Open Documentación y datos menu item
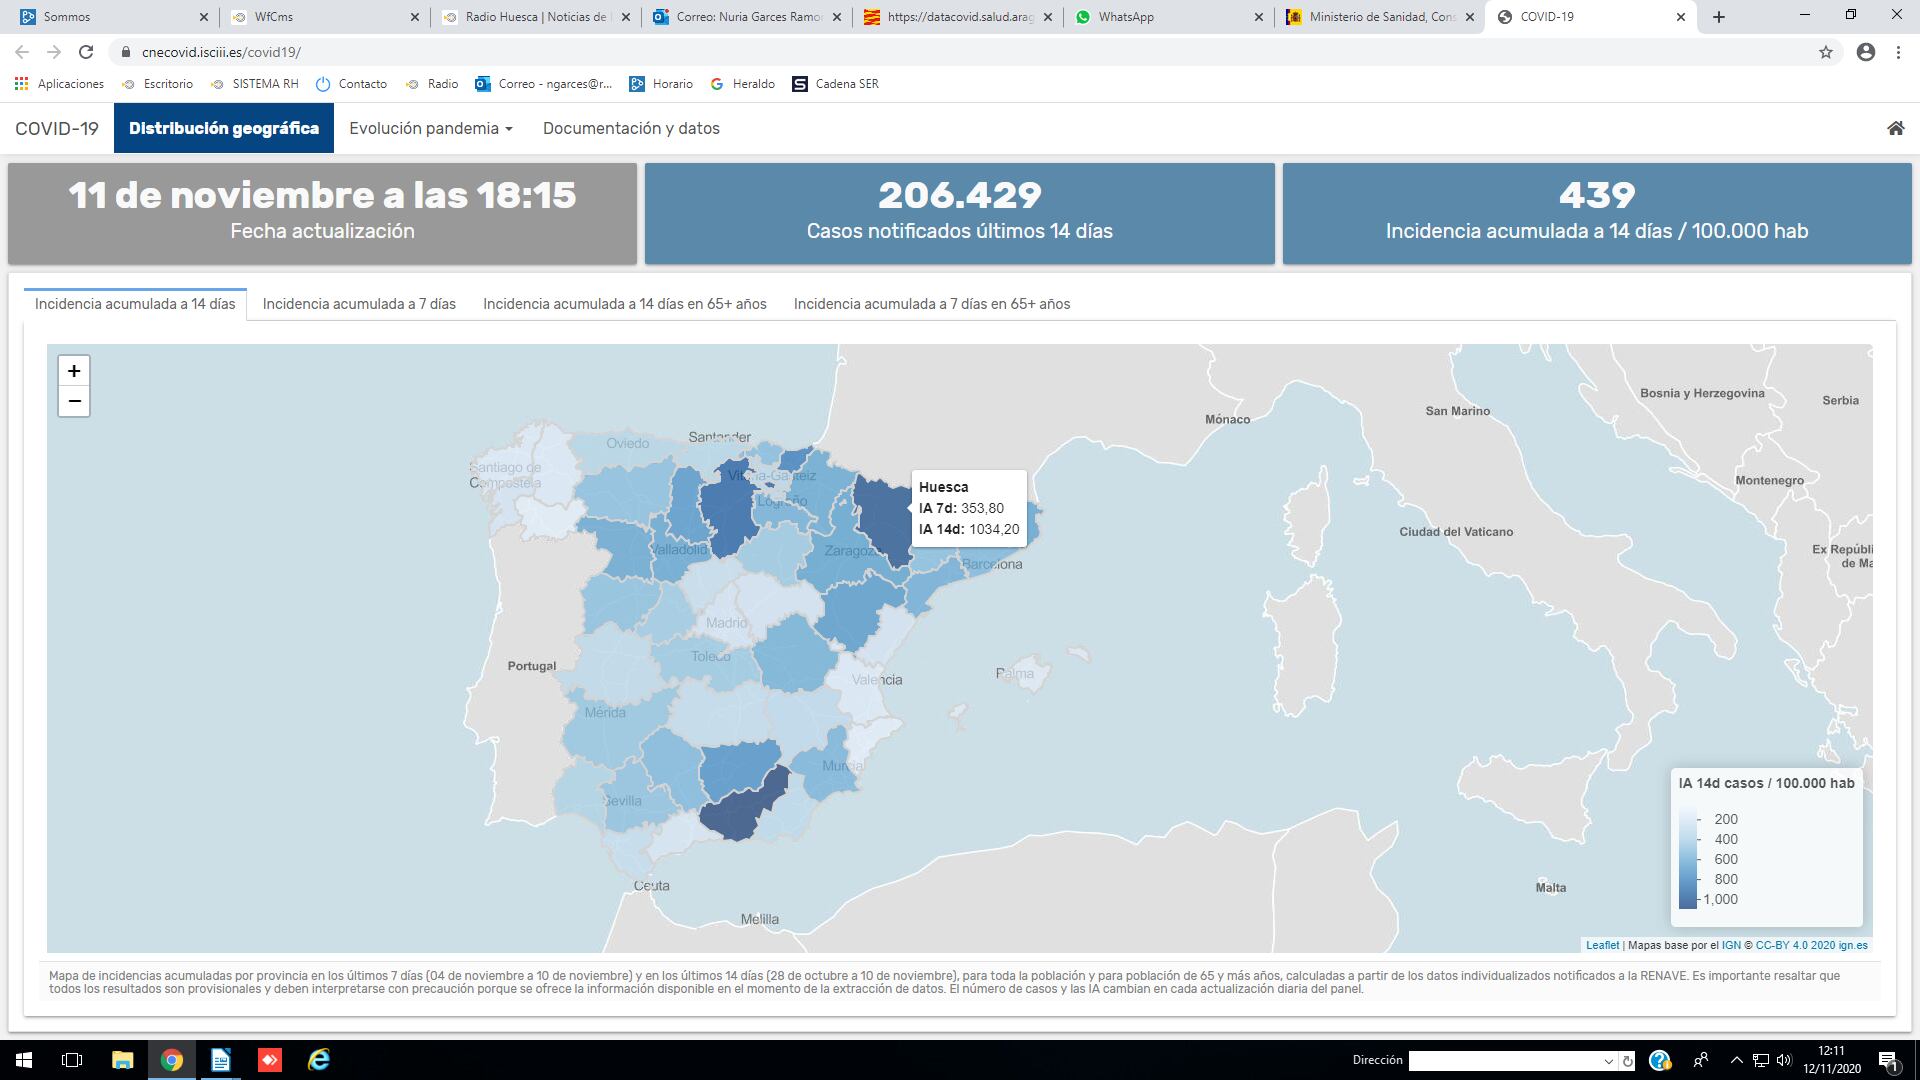The height and width of the screenshot is (1080, 1920). click(631, 128)
